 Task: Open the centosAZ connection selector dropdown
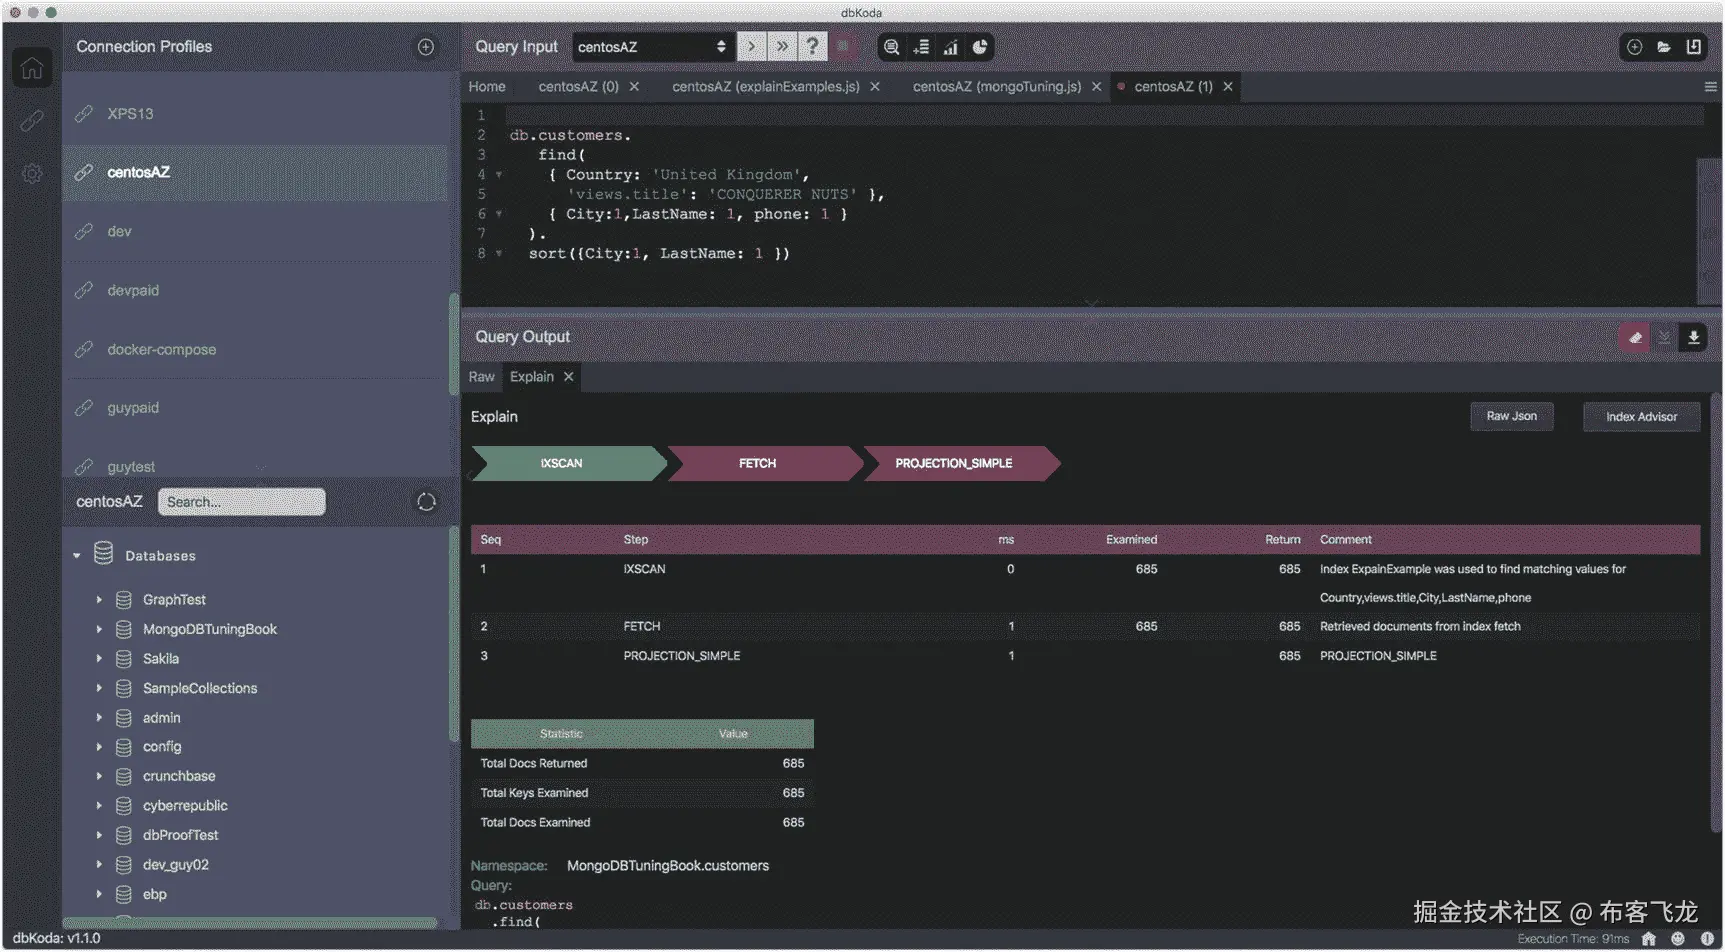(x=653, y=47)
